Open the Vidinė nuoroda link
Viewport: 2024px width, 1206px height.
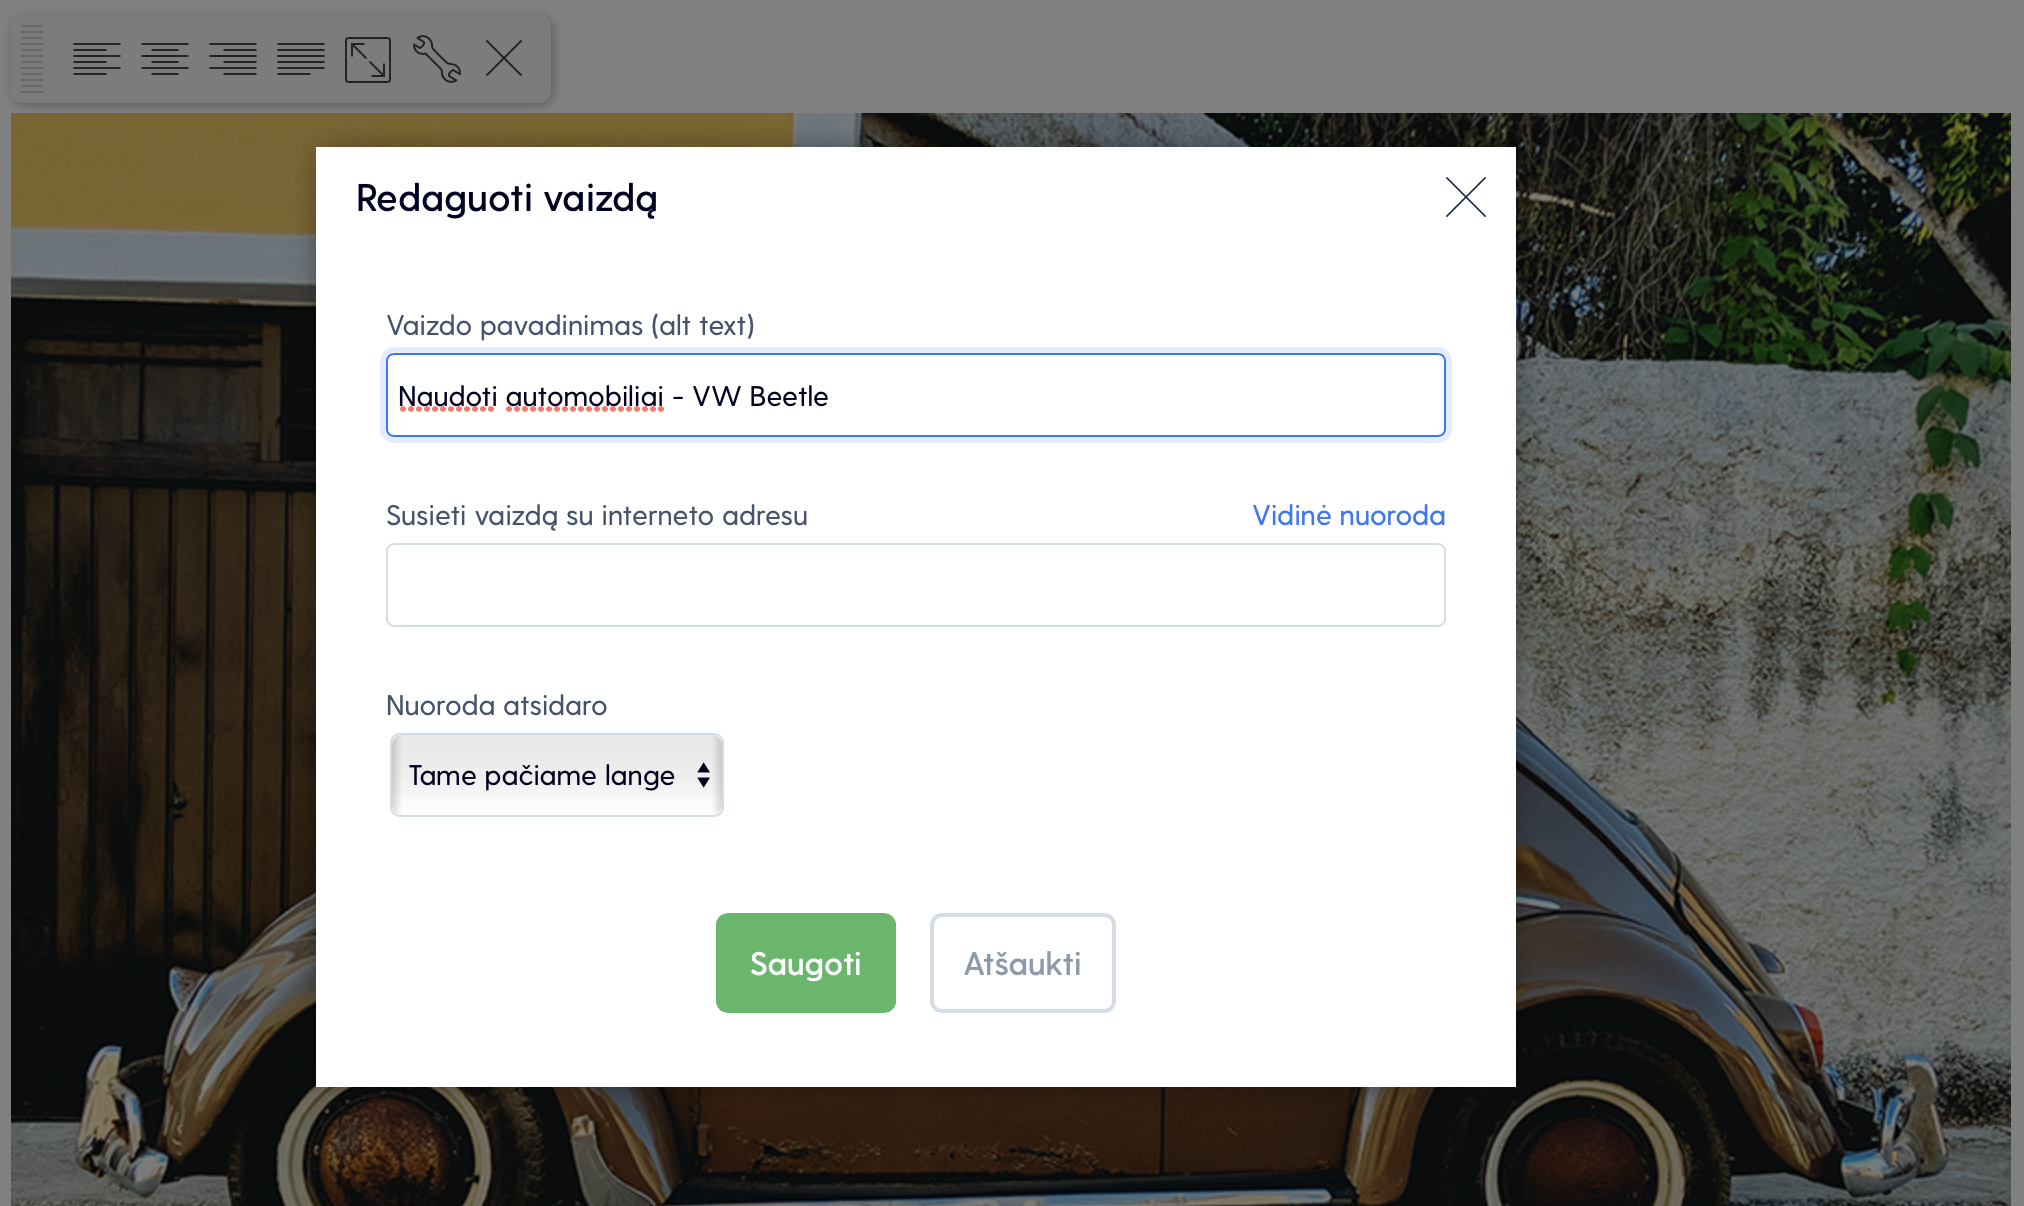(x=1349, y=516)
